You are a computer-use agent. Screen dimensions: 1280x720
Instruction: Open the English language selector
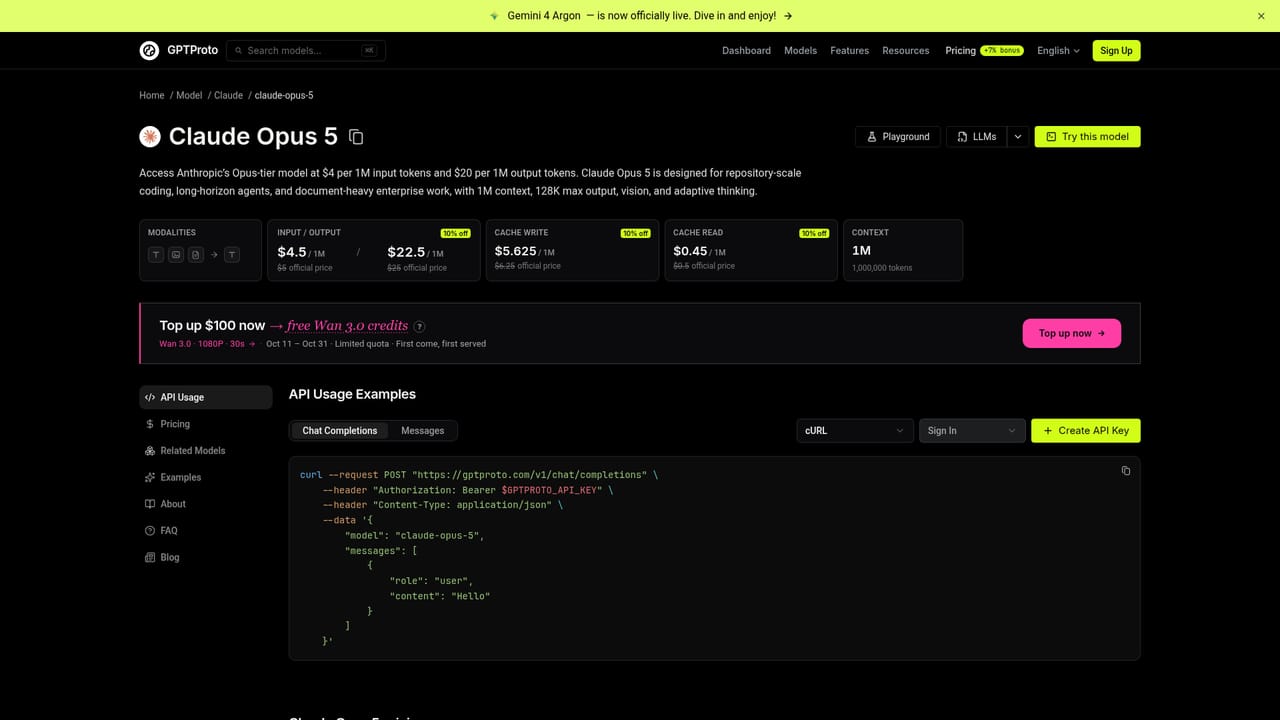pos(1058,51)
